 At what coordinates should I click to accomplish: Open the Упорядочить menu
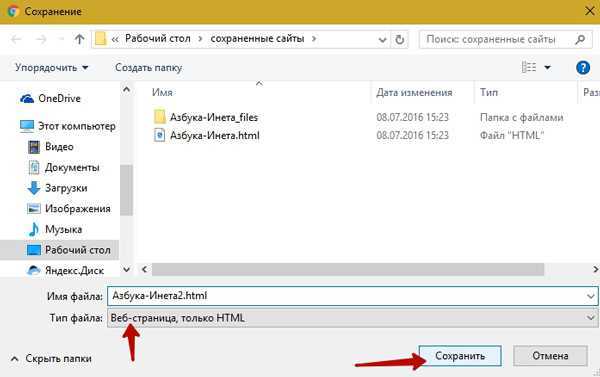click(52, 68)
